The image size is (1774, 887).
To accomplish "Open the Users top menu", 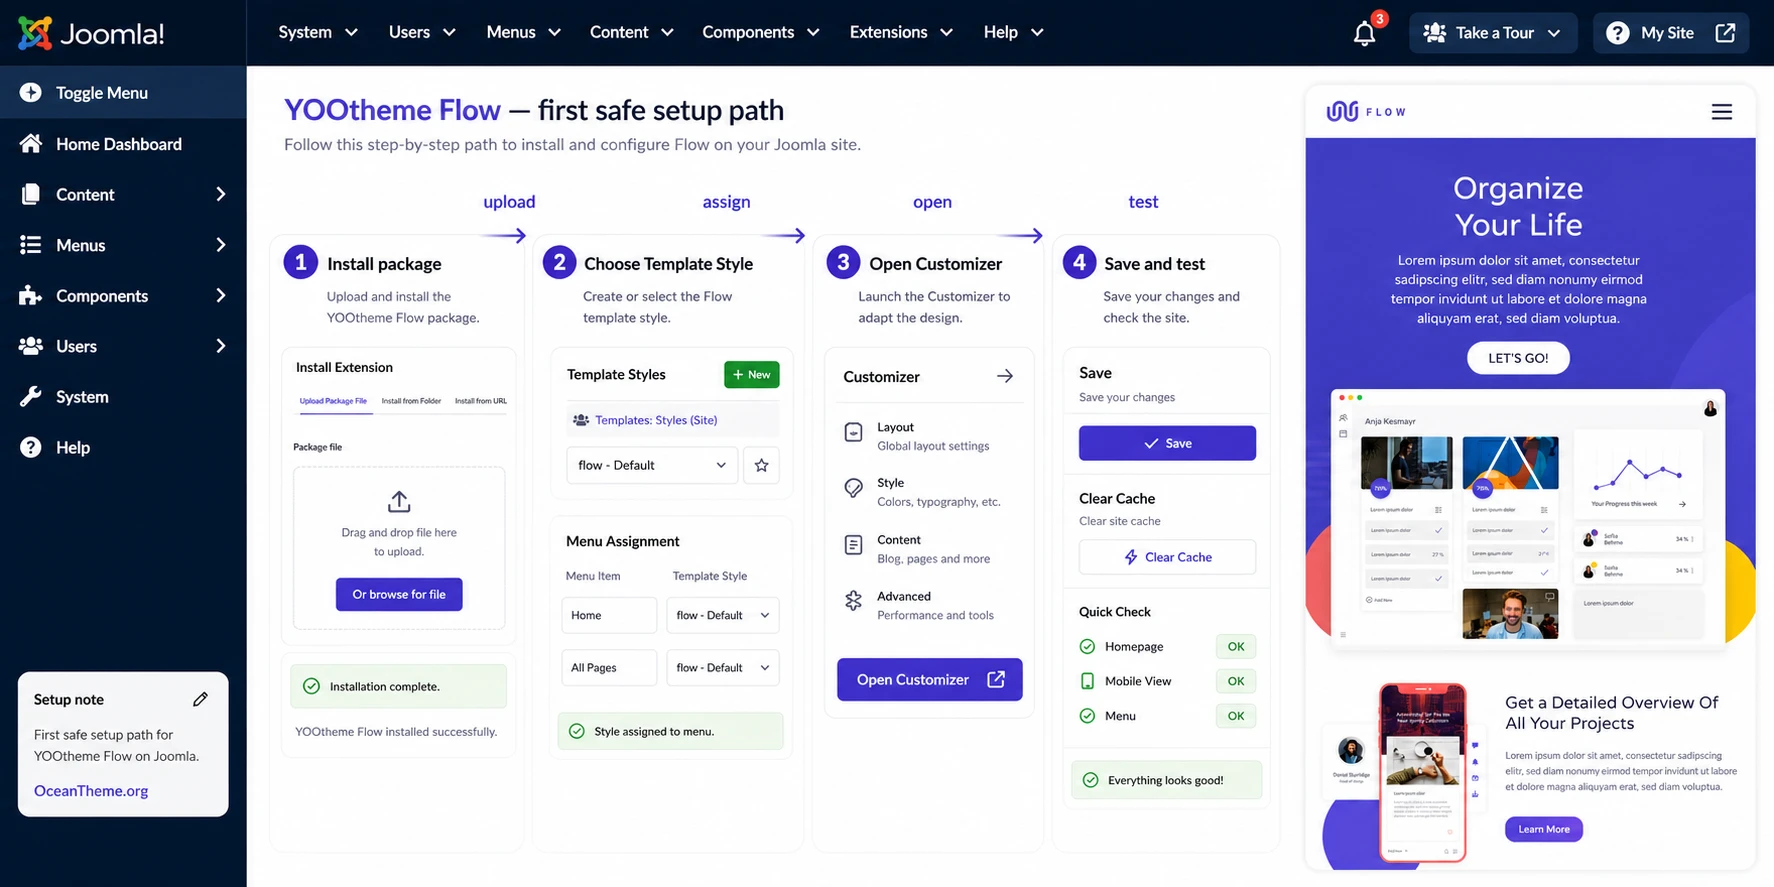I will 422,32.
